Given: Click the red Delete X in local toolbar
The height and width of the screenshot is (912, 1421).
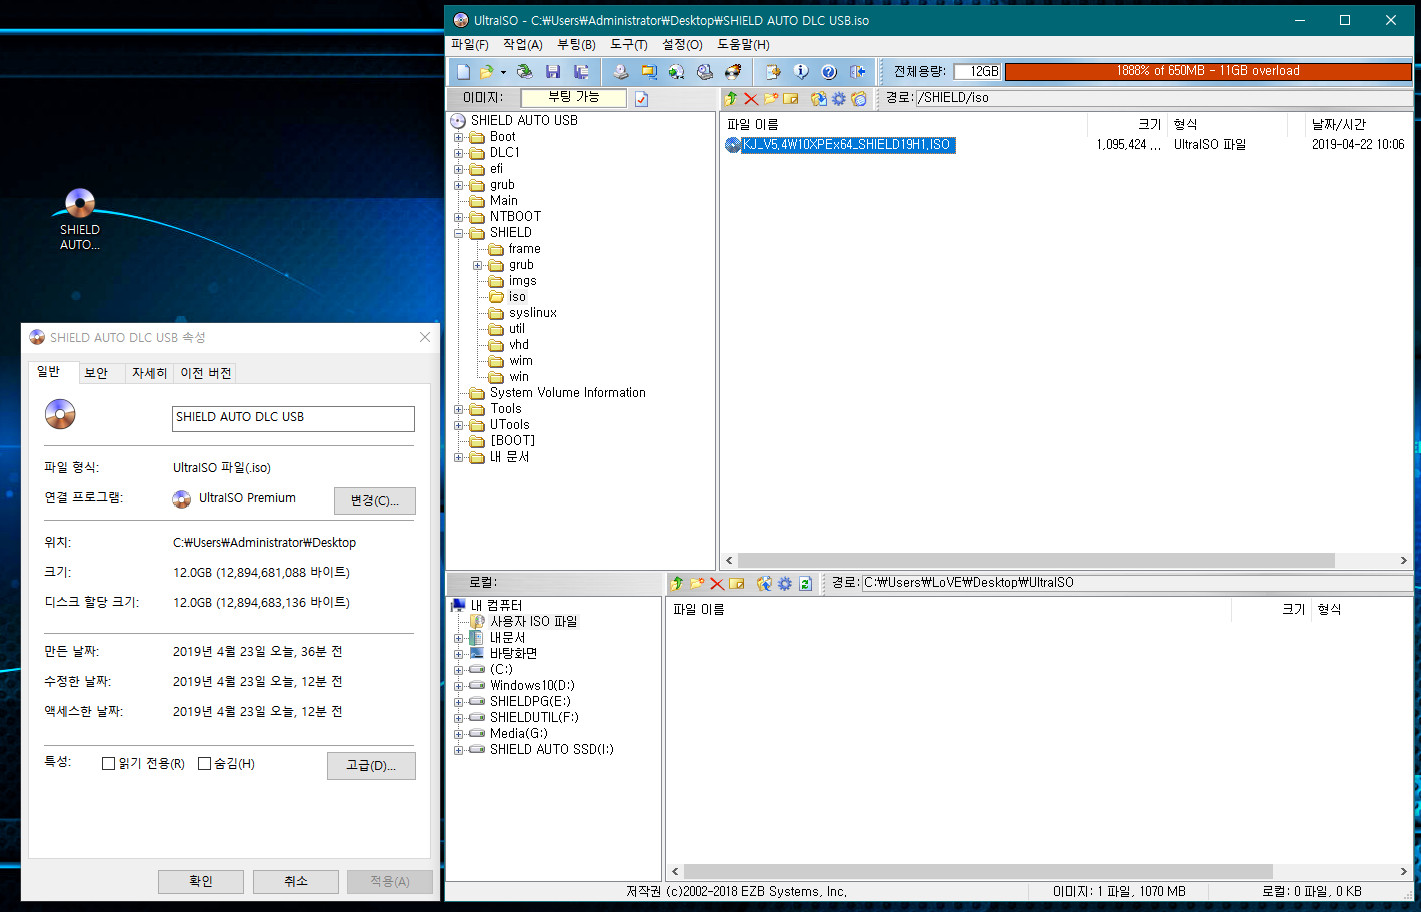Looking at the screenshot, I should click(x=717, y=583).
